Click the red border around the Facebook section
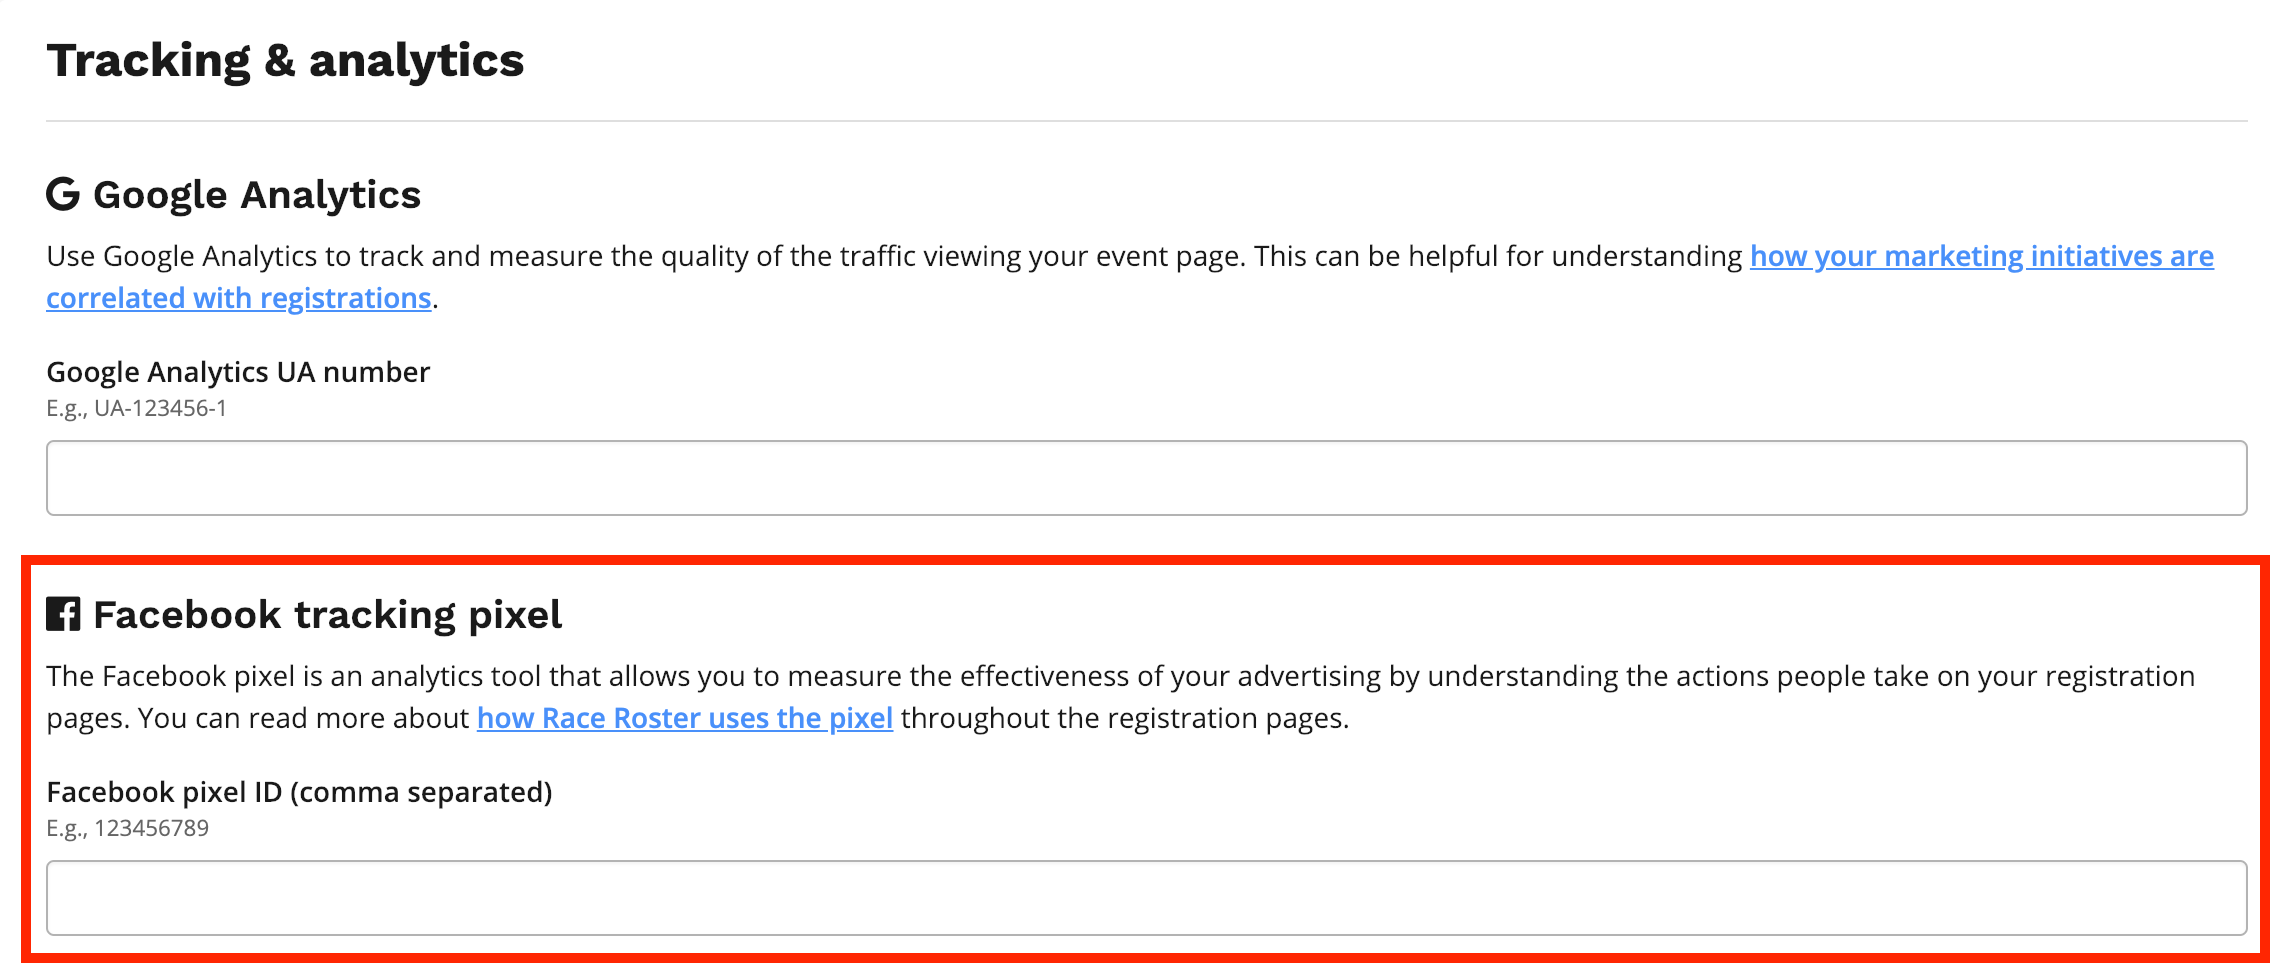The width and height of the screenshot is (2284, 980). (x=1146, y=560)
